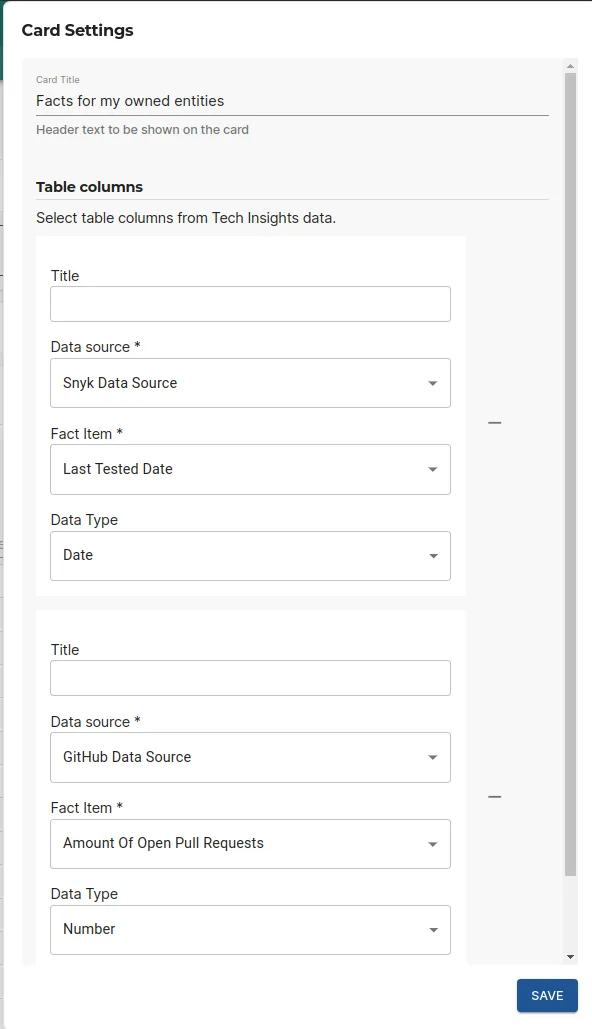The image size is (592, 1029).
Task: Save the card settings
Action: 547,996
